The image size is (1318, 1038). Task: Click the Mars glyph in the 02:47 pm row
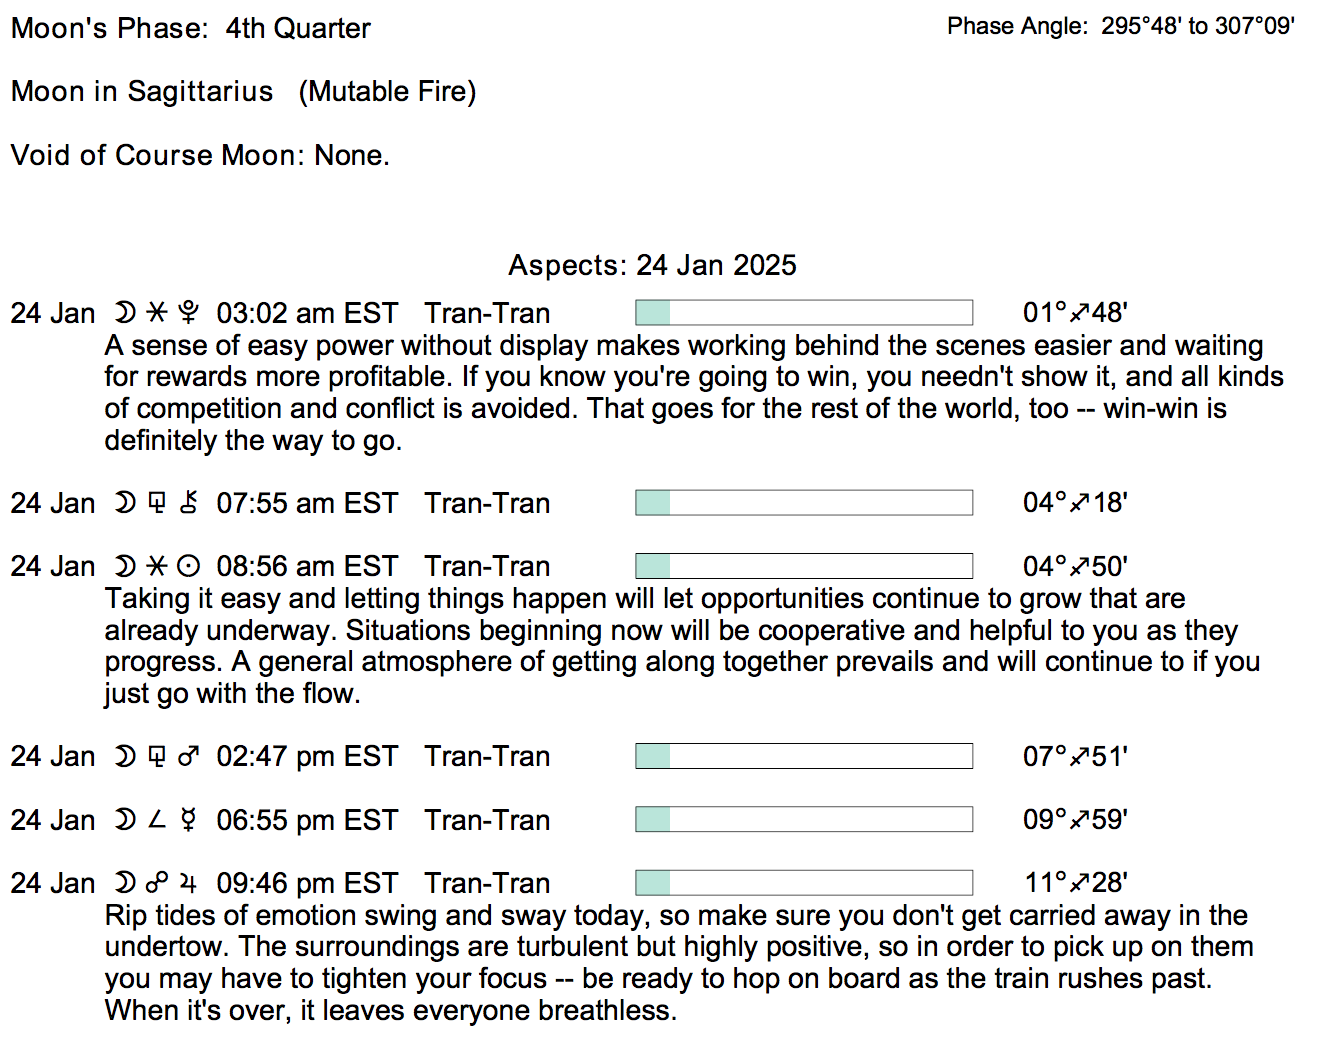click(x=188, y=757)
